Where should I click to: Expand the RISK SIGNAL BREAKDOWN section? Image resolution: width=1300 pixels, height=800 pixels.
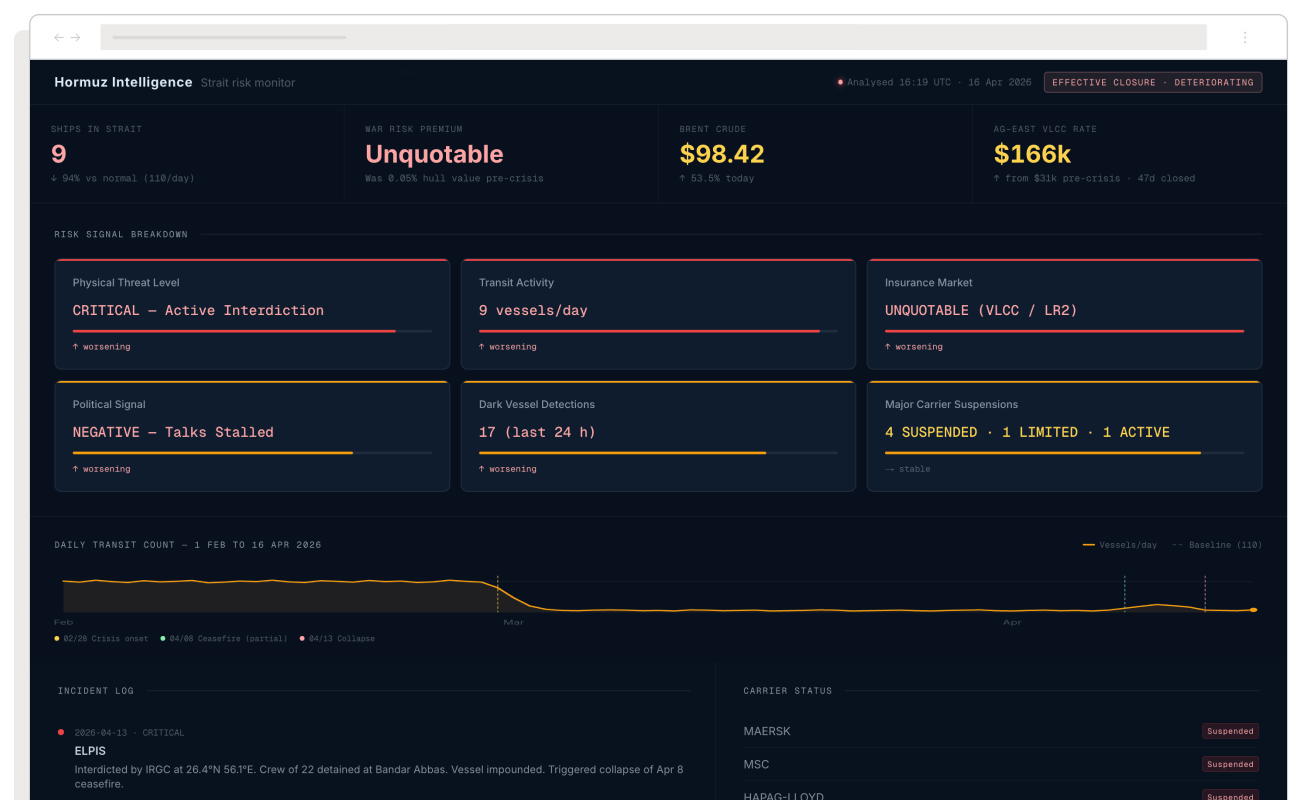120,234
